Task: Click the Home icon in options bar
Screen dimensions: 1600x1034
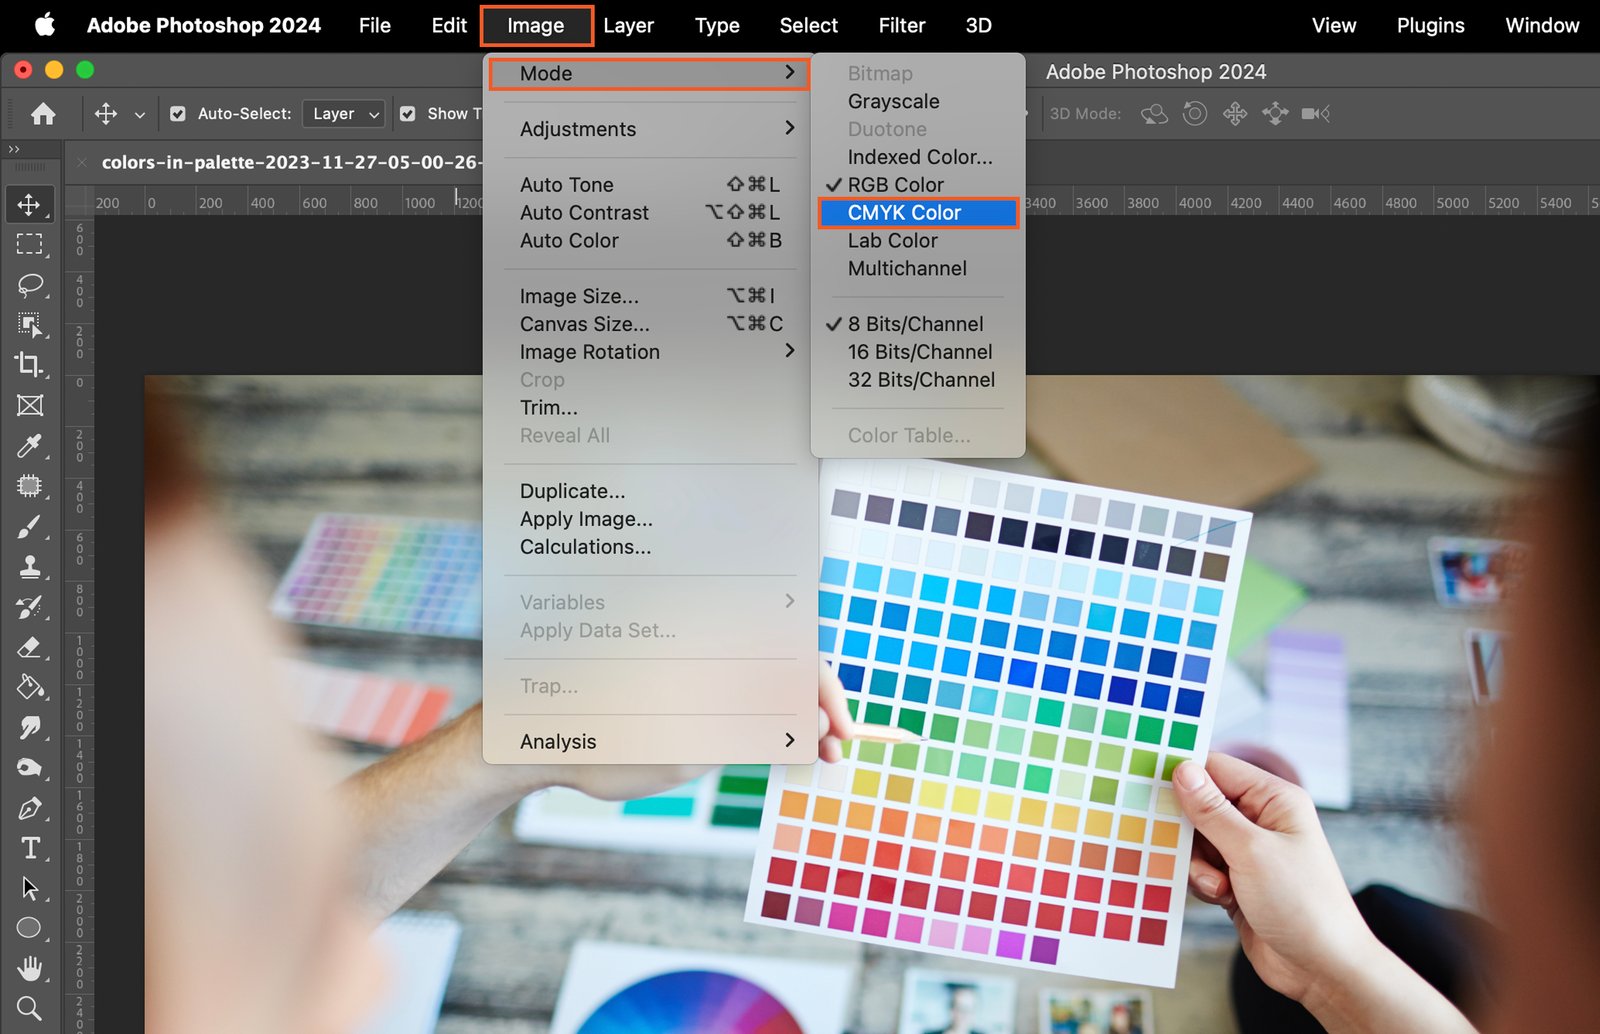Action: (x=43, y=114)
